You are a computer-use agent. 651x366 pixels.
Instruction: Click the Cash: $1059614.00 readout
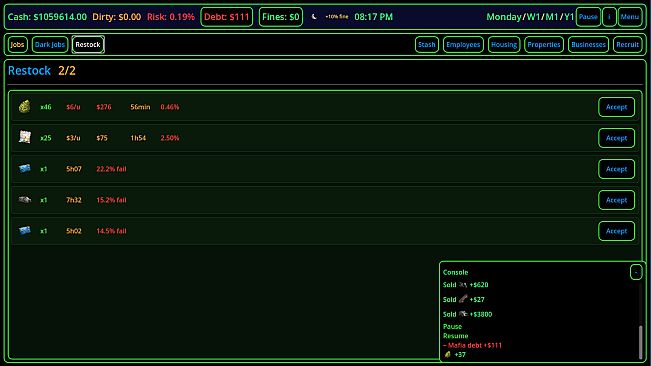point(47,17)
